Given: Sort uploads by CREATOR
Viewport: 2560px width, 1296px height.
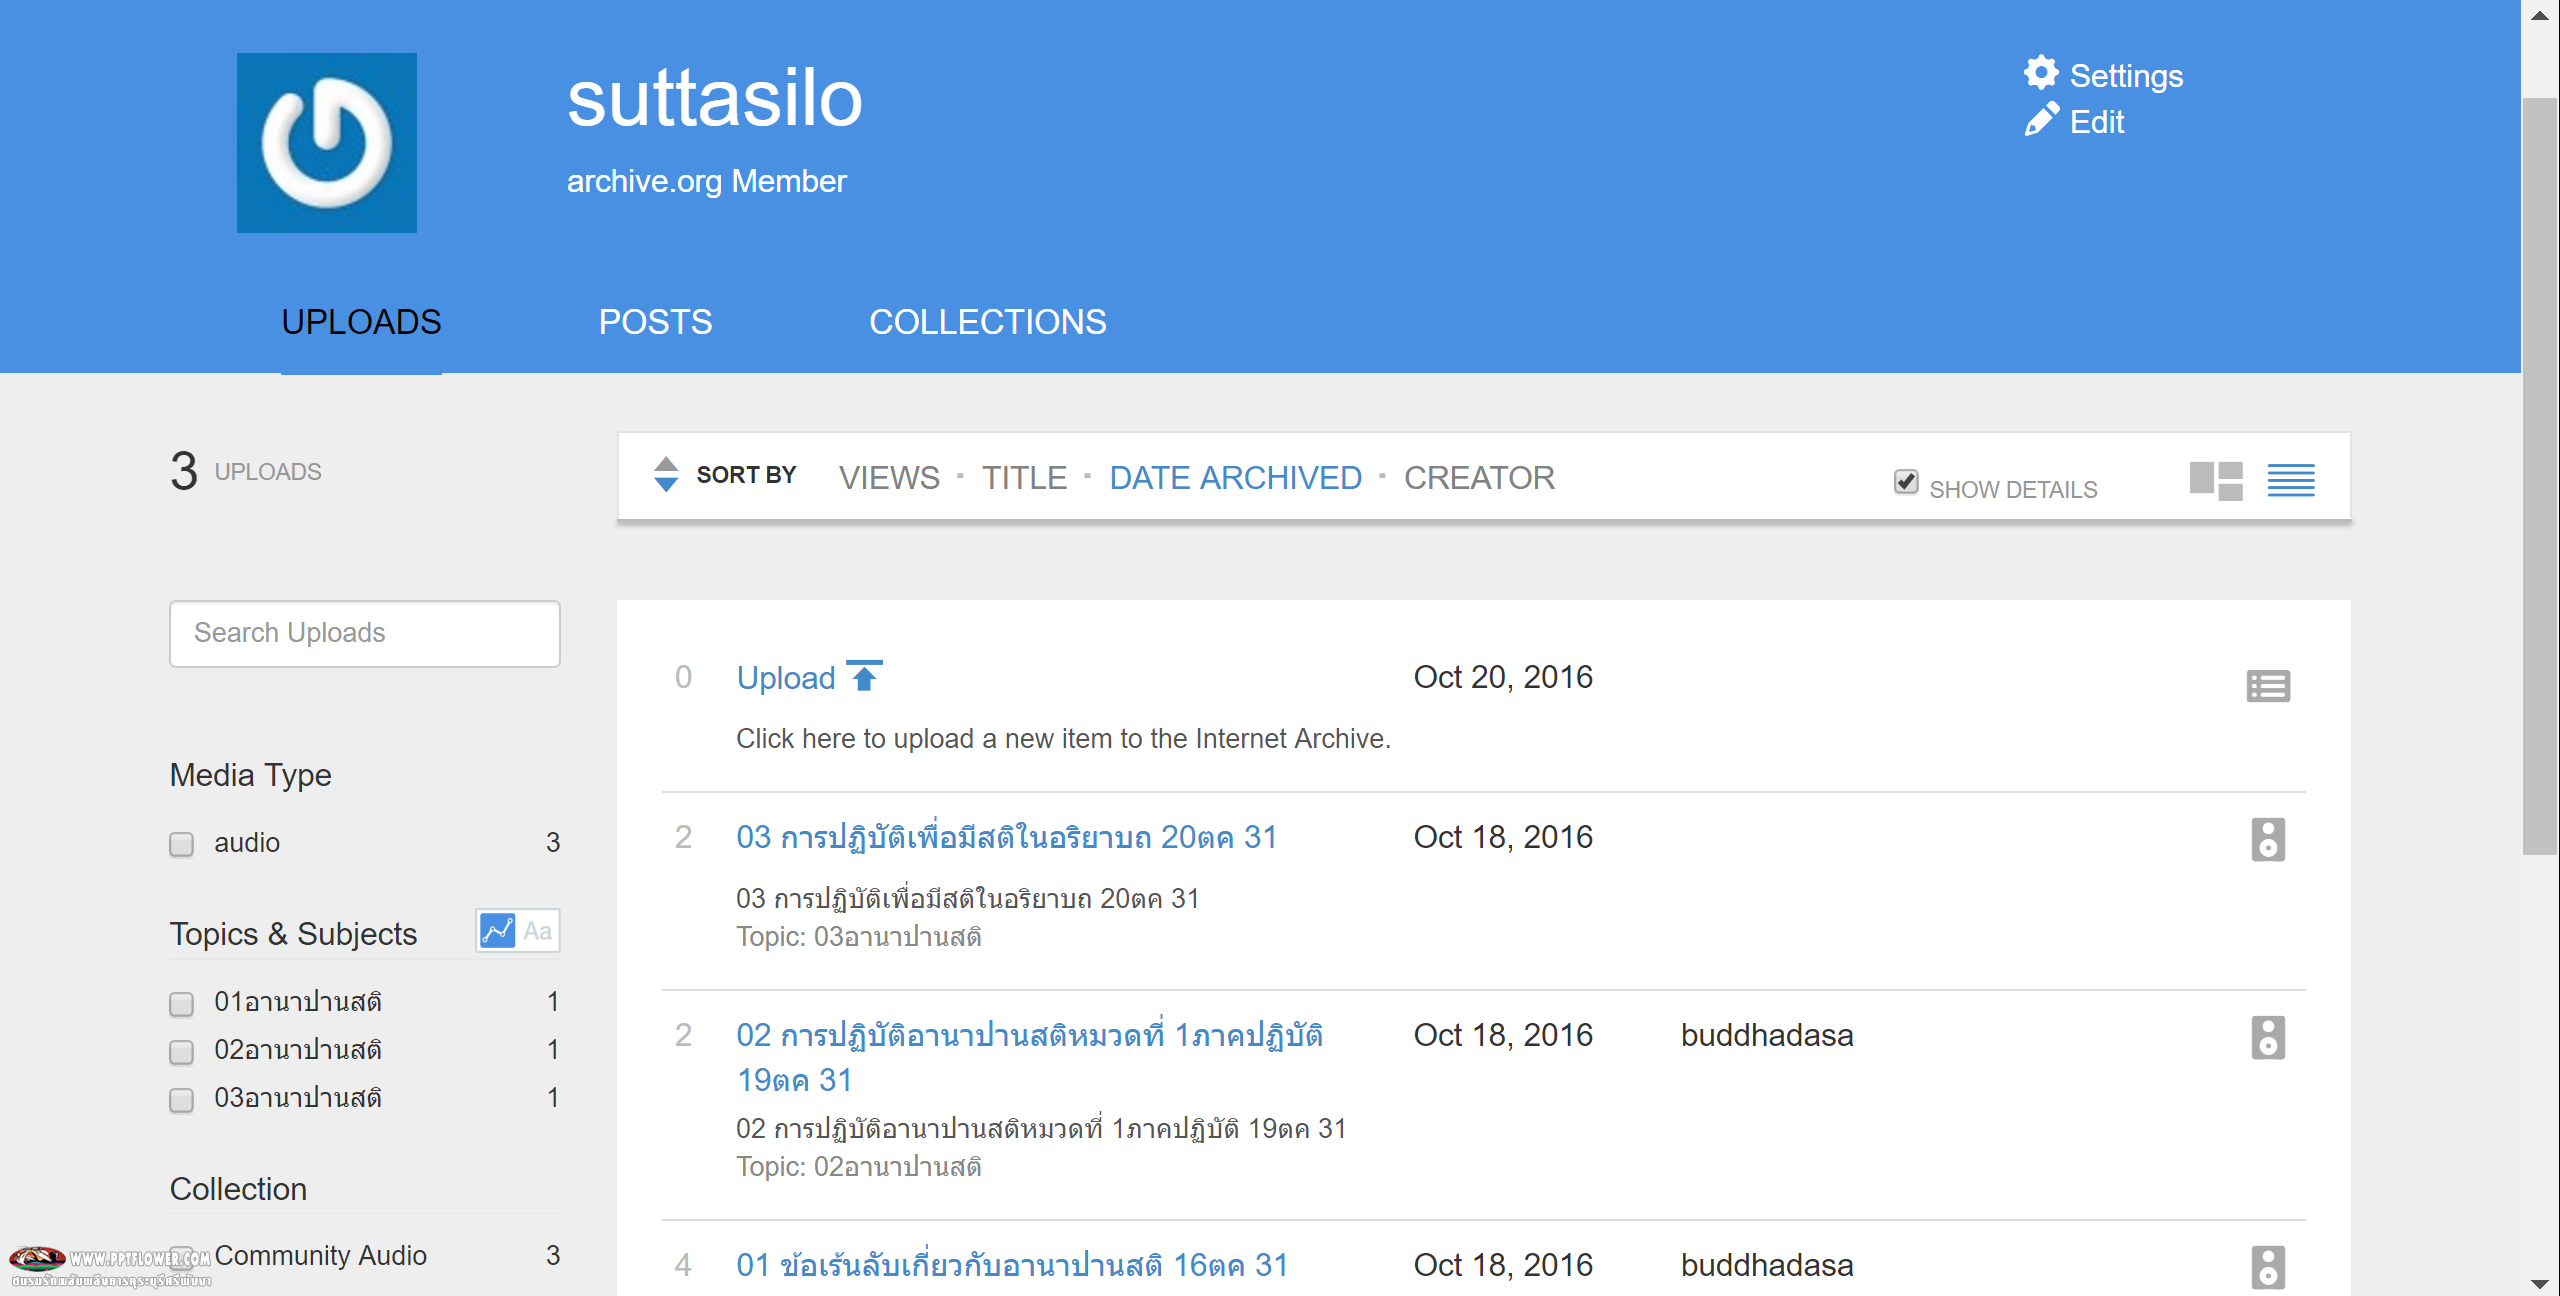Looking at the screenshot, I should coord(1479,478).
